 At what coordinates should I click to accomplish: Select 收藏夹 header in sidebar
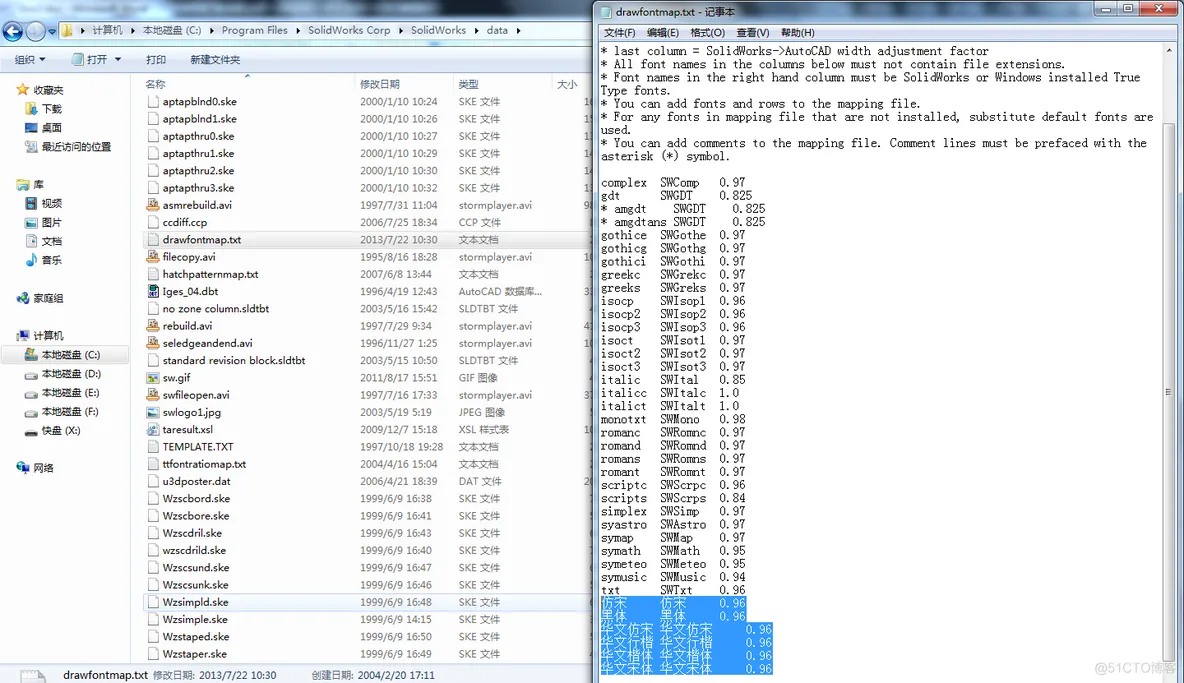[x=48, y=90]
